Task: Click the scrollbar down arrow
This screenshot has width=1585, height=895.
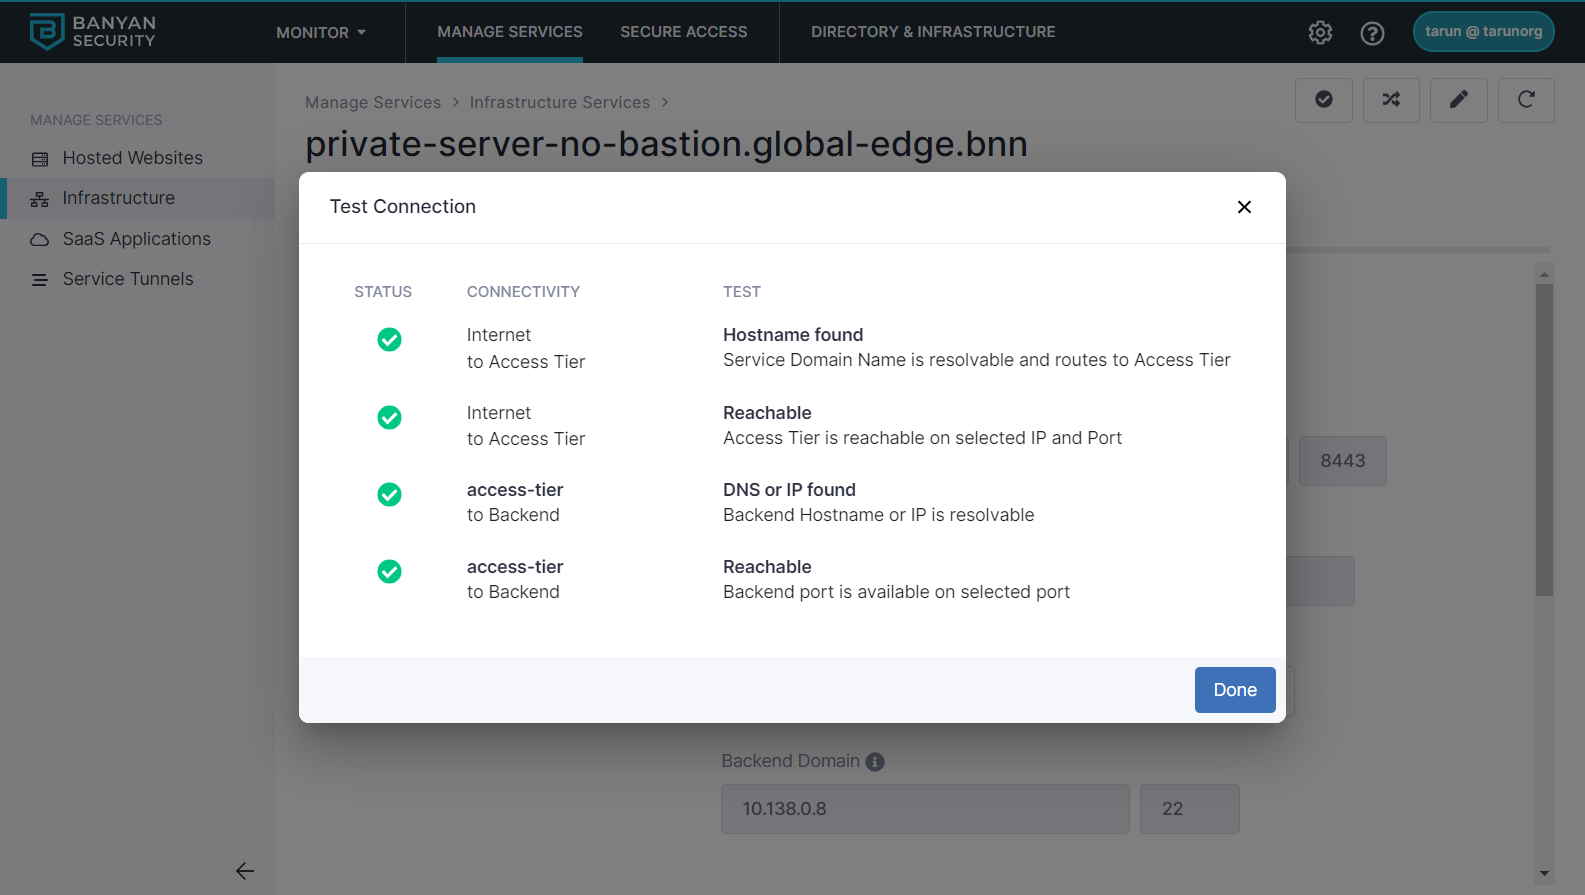Action: click(1544, 873)
